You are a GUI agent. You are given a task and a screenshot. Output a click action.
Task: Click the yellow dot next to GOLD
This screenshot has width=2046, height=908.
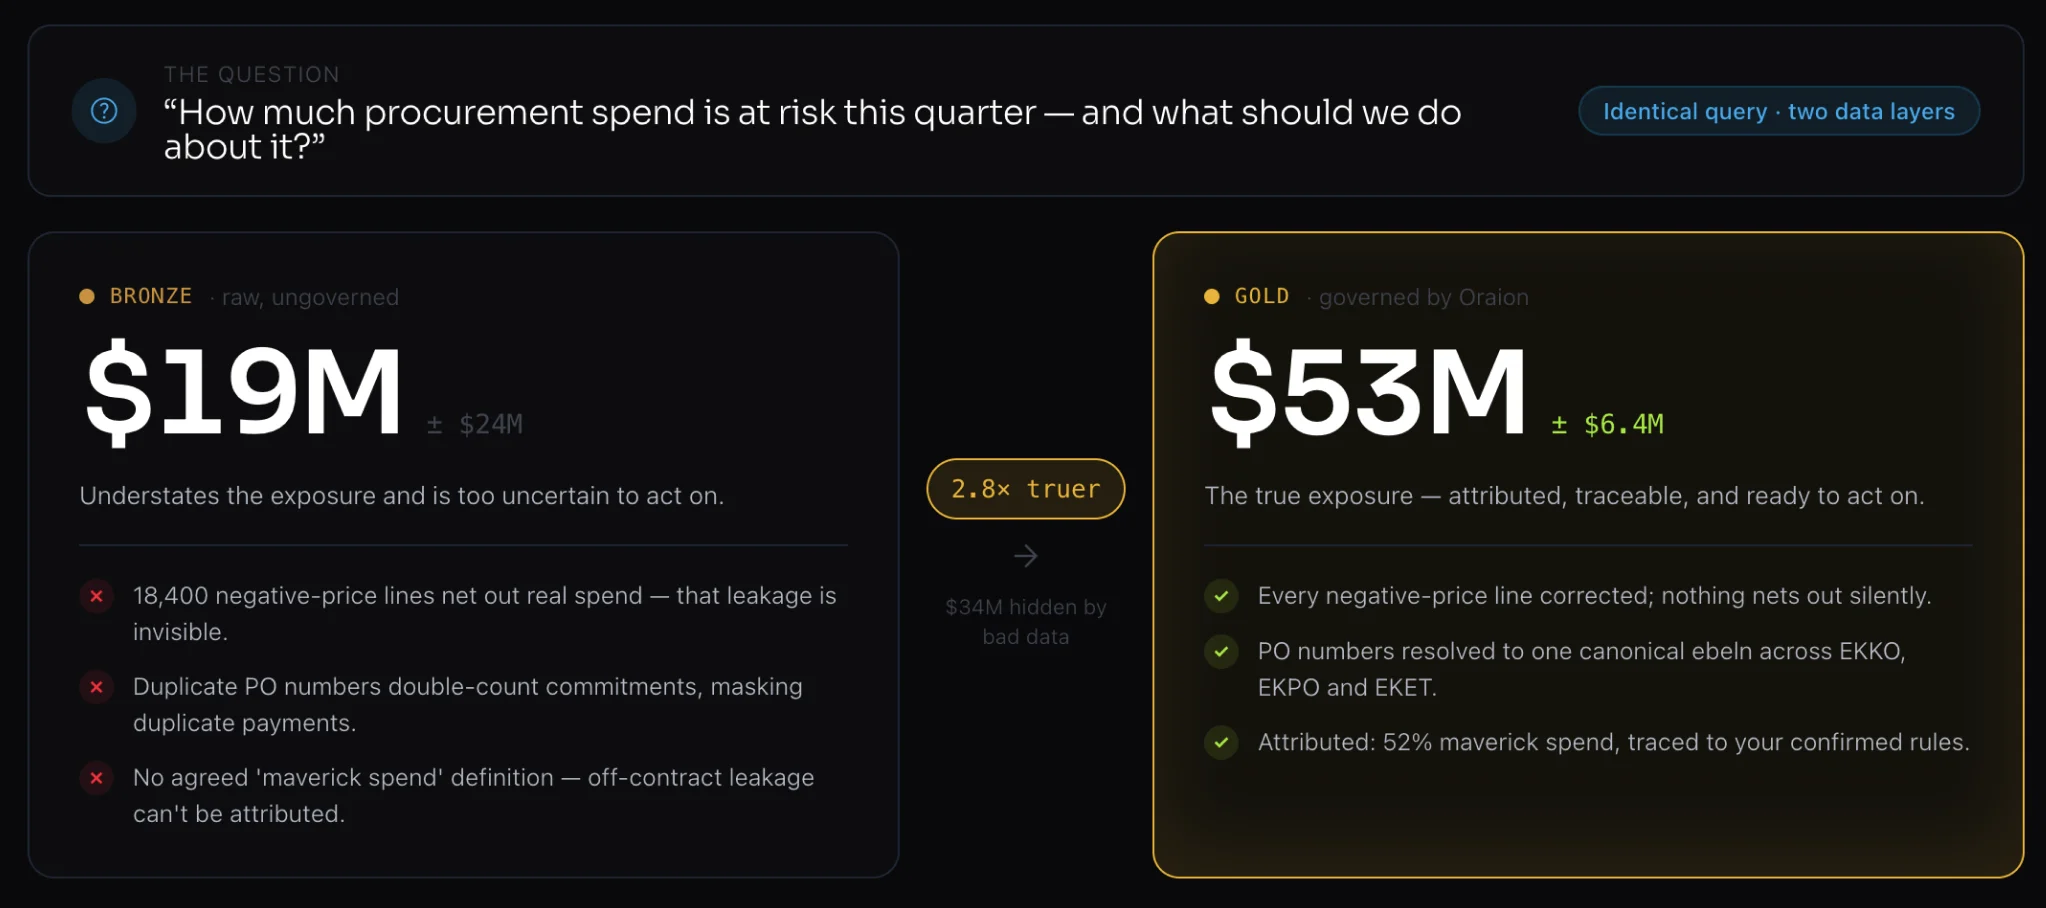coord(1212,296)
